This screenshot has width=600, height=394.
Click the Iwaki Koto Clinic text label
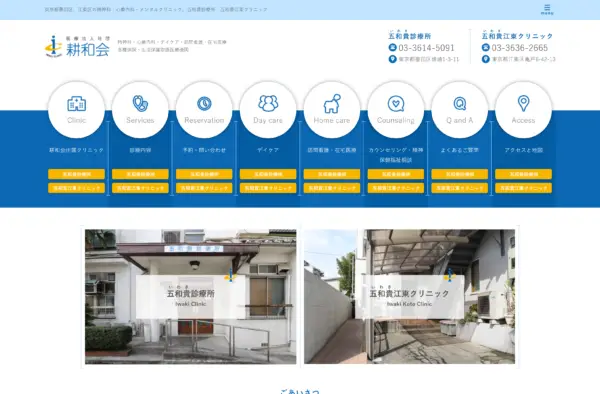[x=409, y=304]
